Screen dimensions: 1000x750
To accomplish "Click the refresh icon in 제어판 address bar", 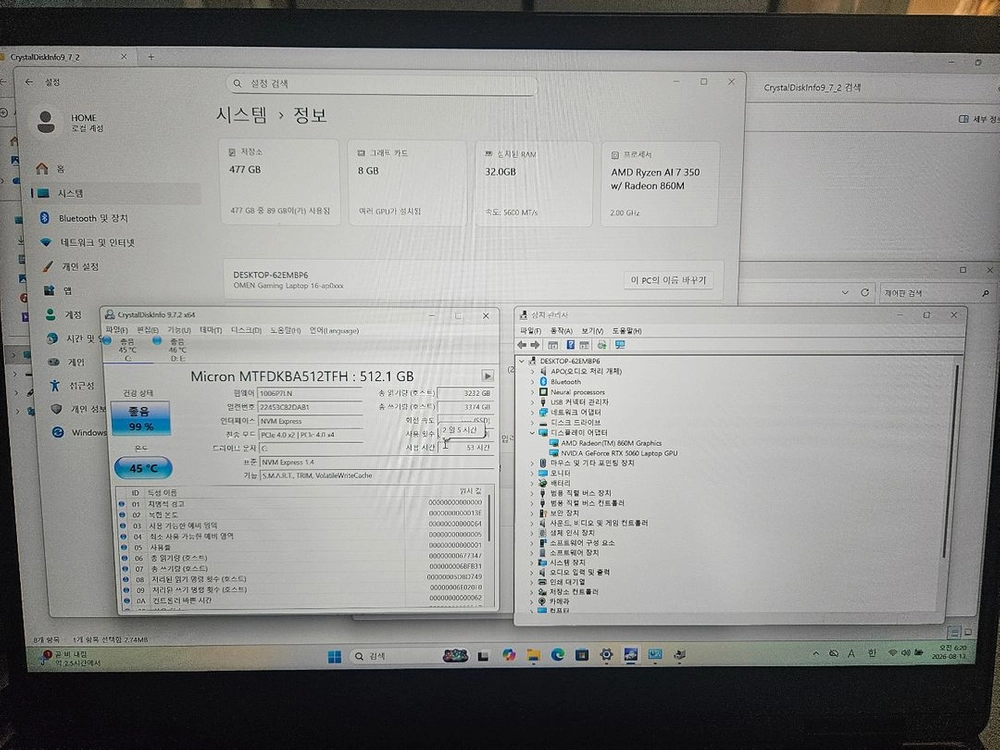I will [865, 293].
